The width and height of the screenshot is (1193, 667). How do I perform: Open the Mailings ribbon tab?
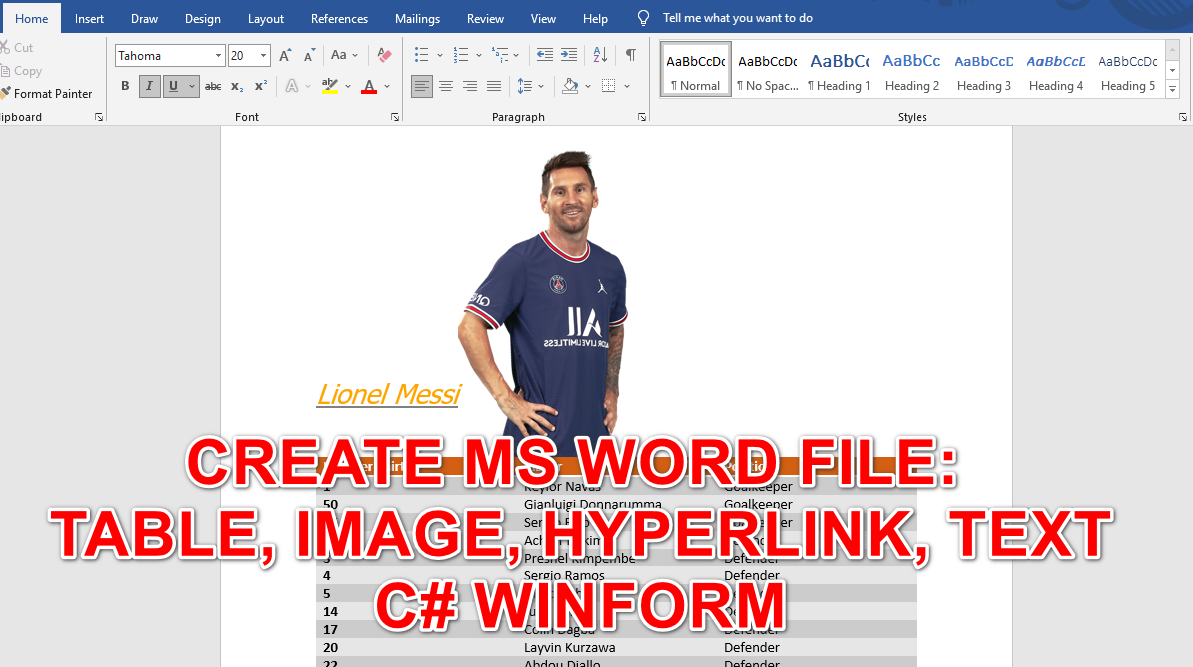point(417,18)
